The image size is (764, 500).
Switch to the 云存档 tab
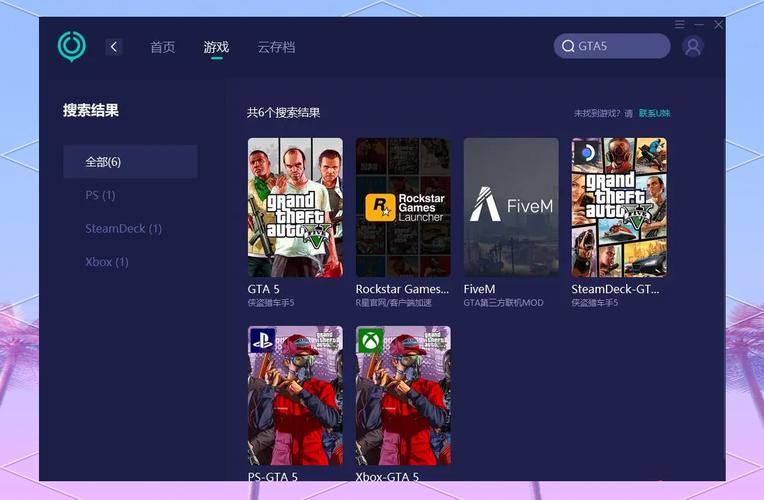tap(276, 47)
